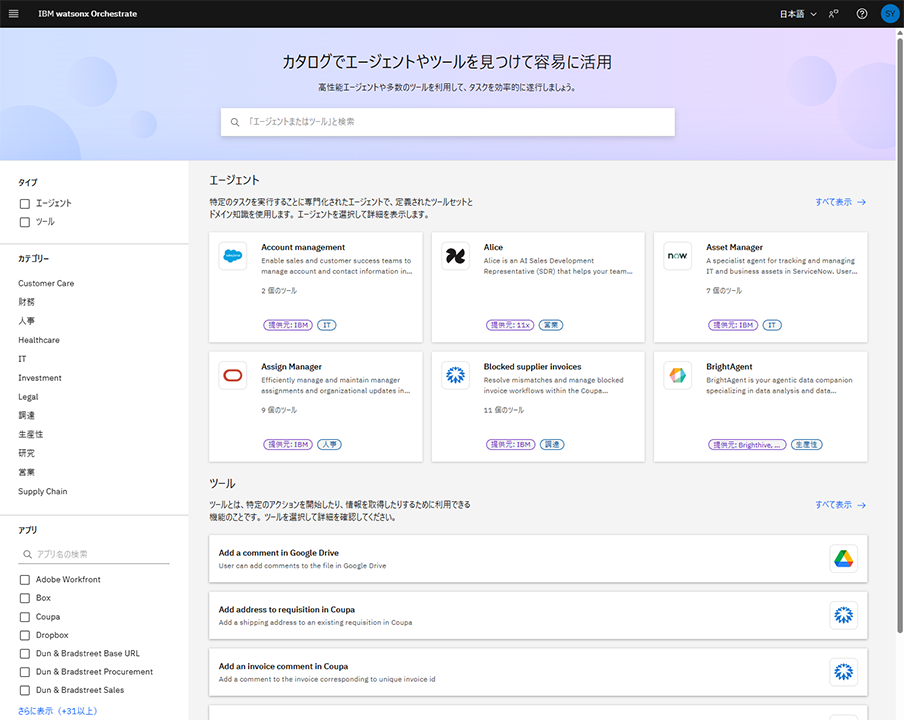The height and width of the screenshot is (720, 904).
Task: Enable the エージェント type checkbox
Action: point(25,203)
